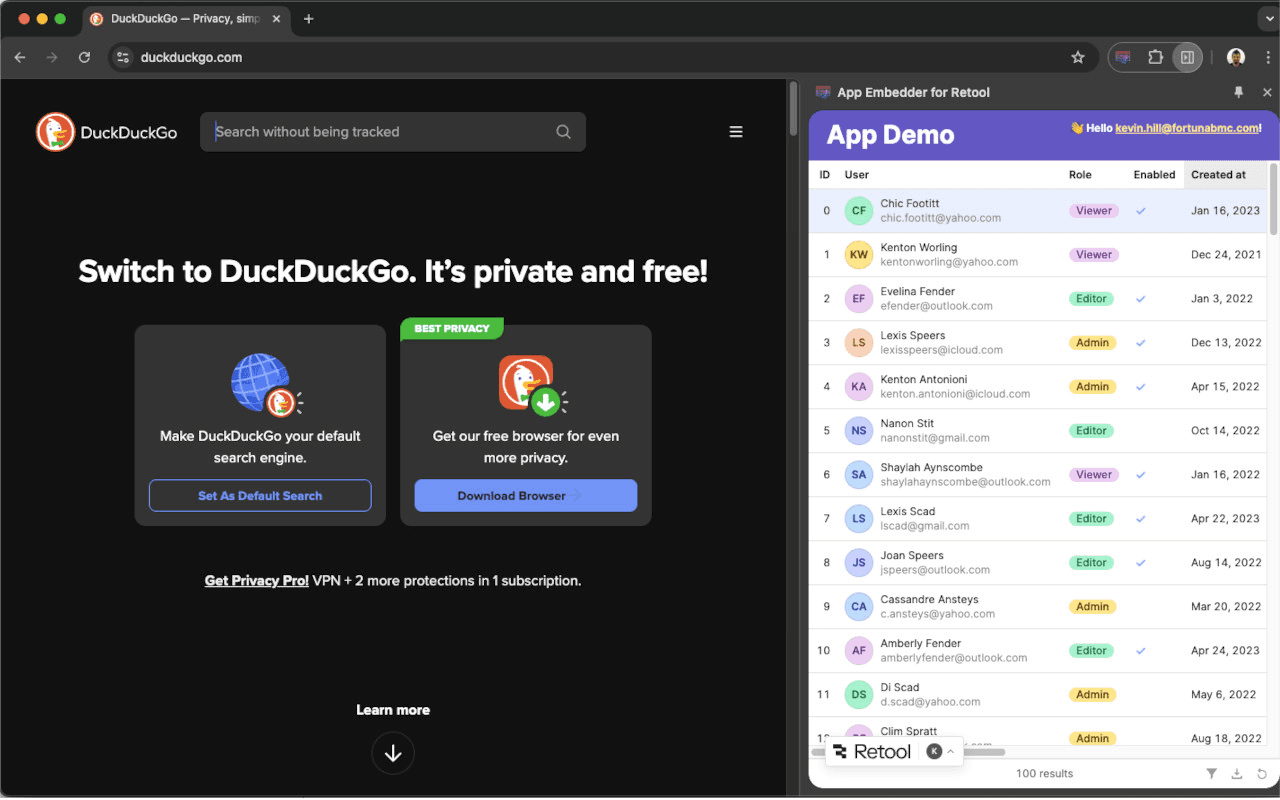Viewport: 1280px width, 800px height.
Task: Click the search magnifier icon on DuckDuckGo
Action: tap(563, 132)
